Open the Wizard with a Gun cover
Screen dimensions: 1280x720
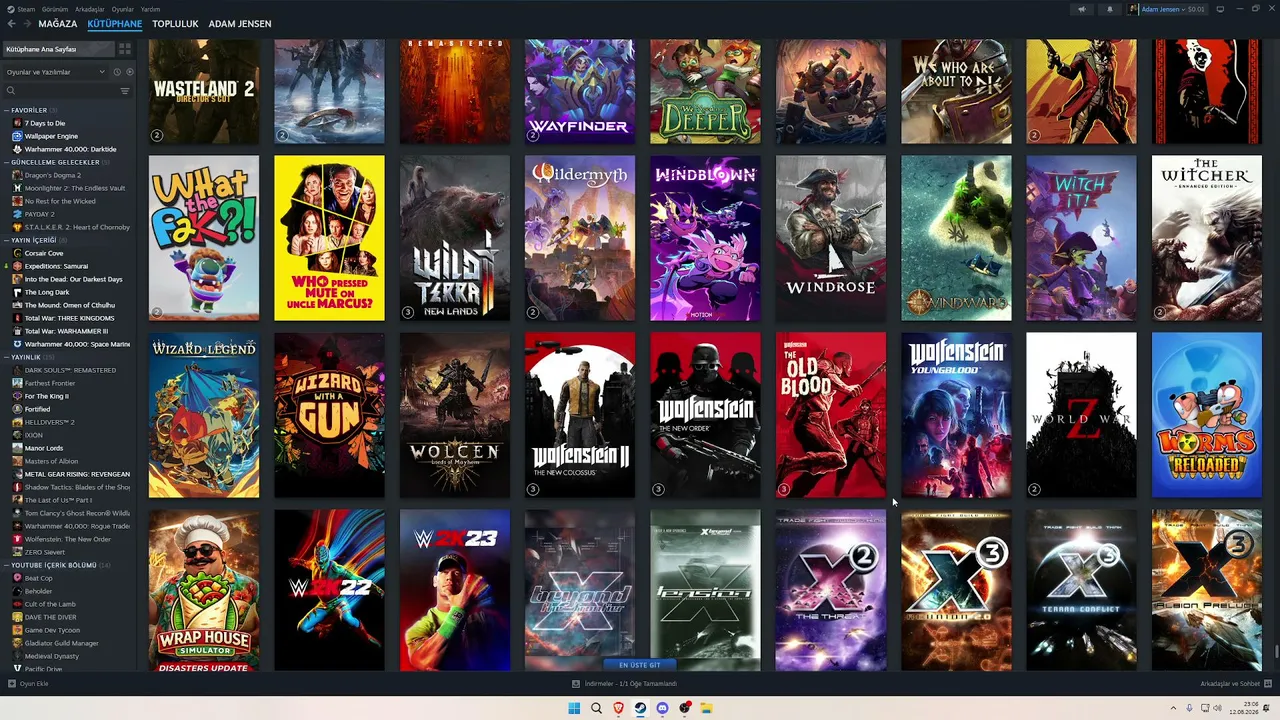(x=329, y=415)
